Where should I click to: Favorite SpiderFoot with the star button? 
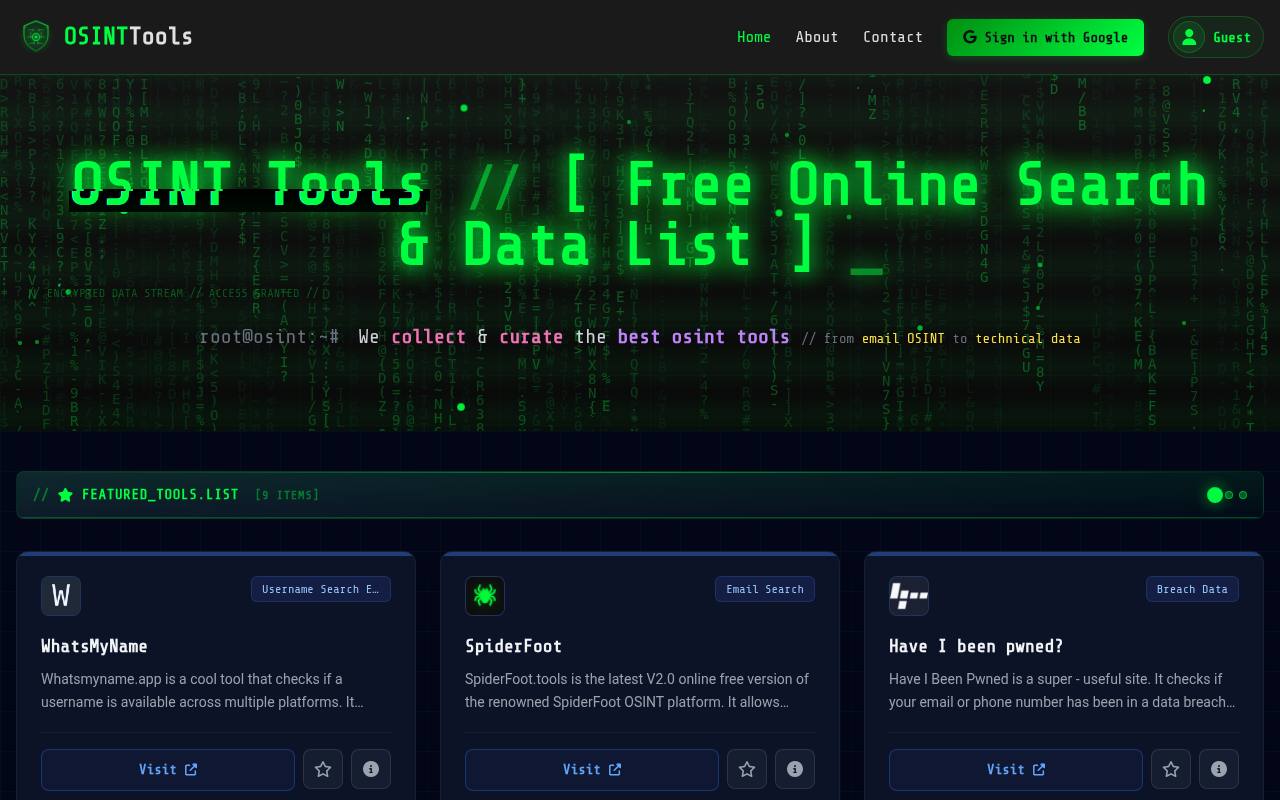click(747, 769)
